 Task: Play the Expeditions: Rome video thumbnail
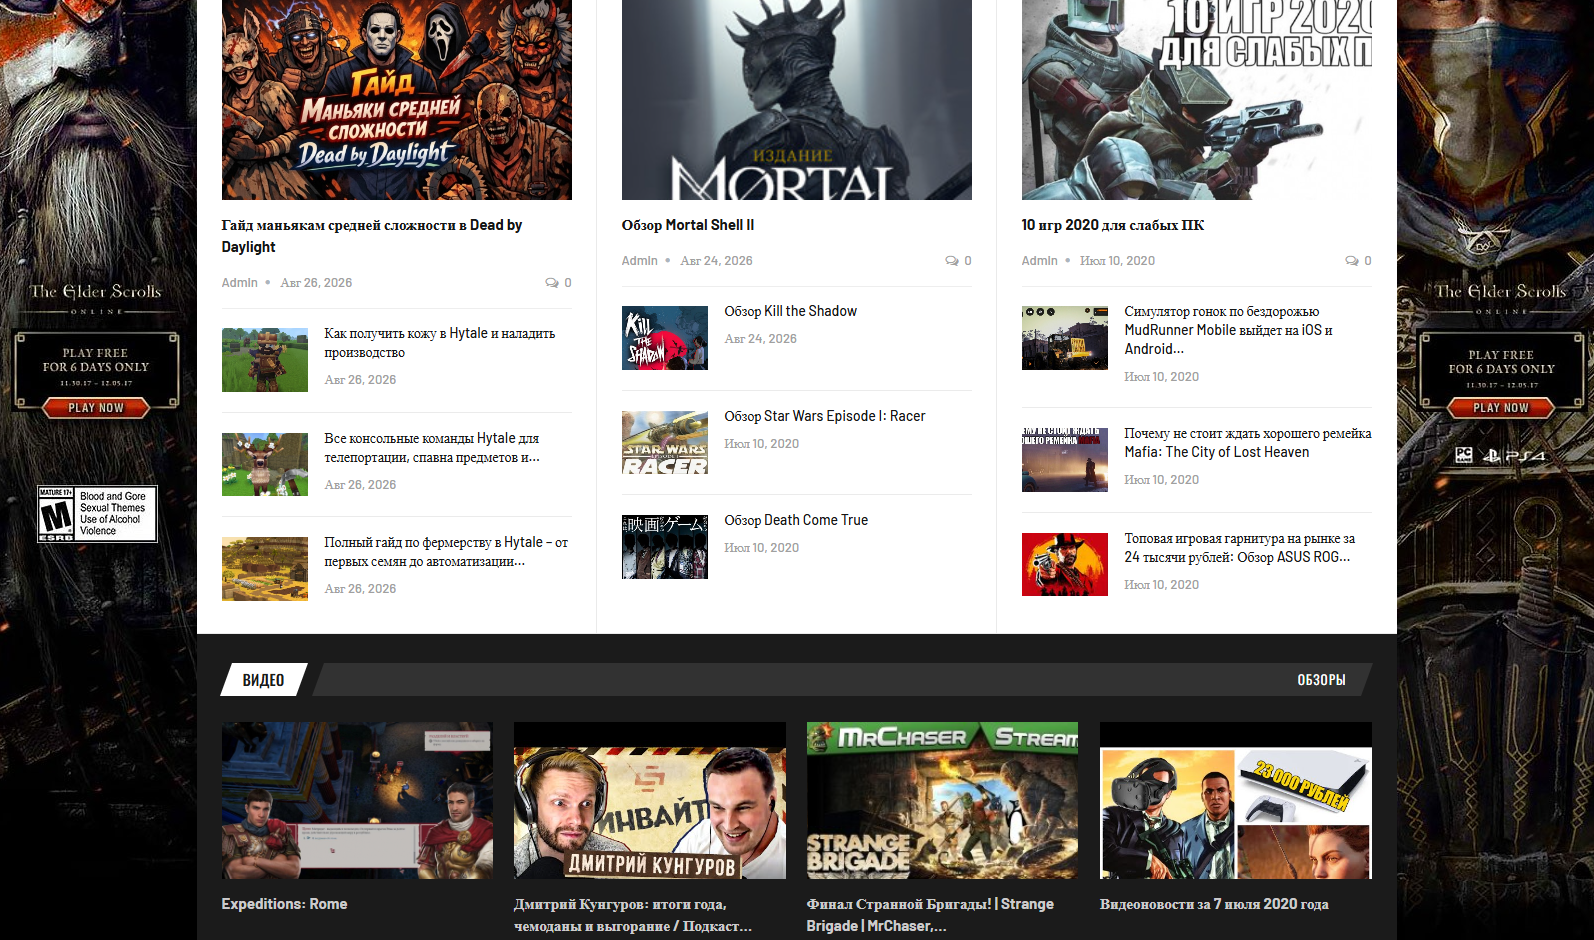[357, 801]
